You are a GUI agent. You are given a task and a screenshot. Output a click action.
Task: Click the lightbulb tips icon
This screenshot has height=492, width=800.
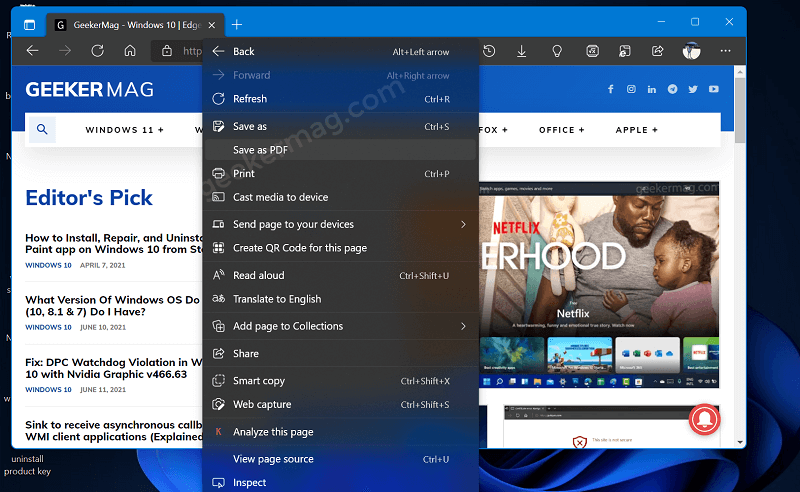[557, 51]
